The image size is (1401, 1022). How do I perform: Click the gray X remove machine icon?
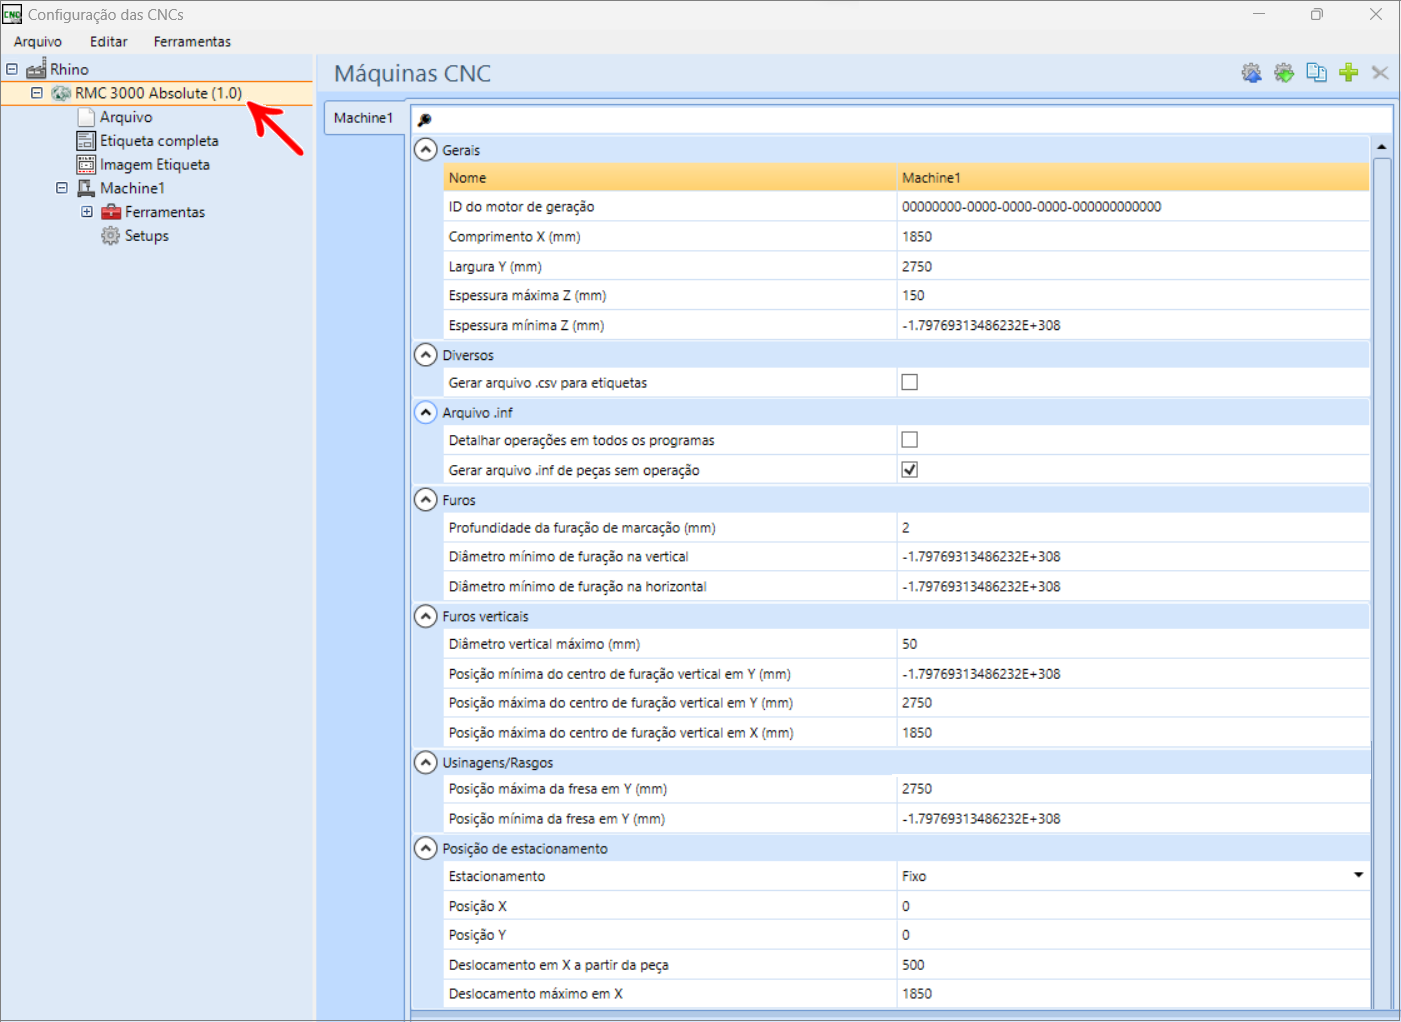pyautogui.click(x=1380, y=73)
